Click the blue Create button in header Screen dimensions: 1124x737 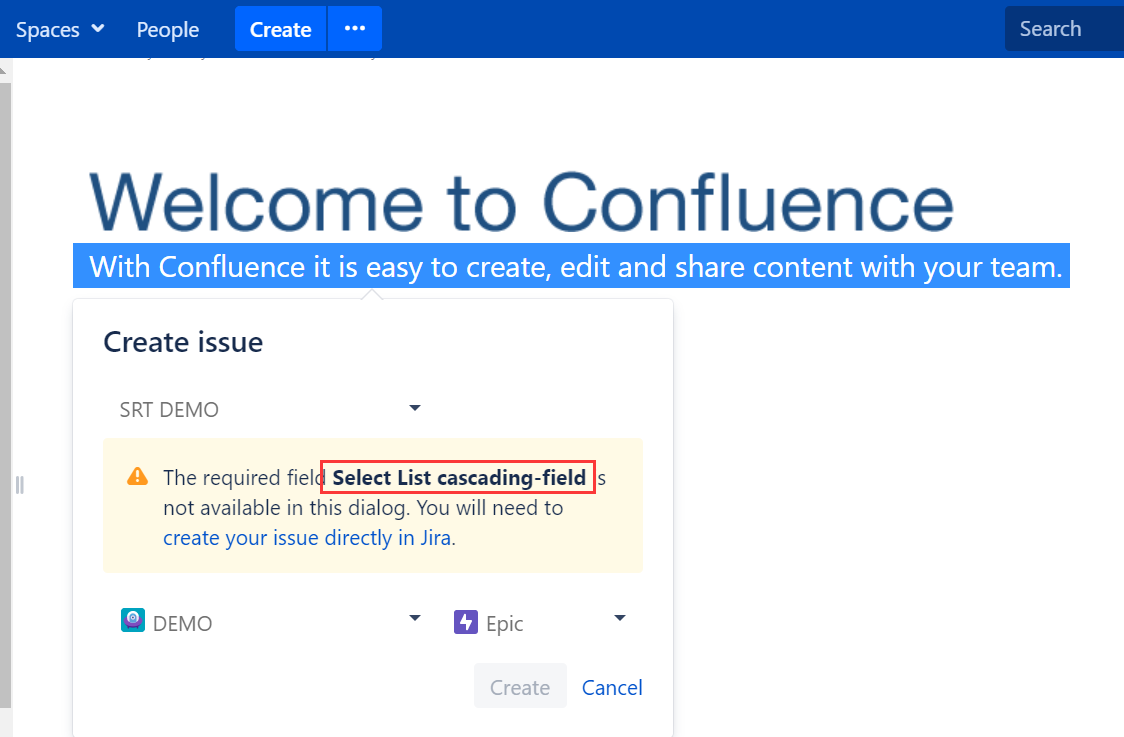point(280,29)
